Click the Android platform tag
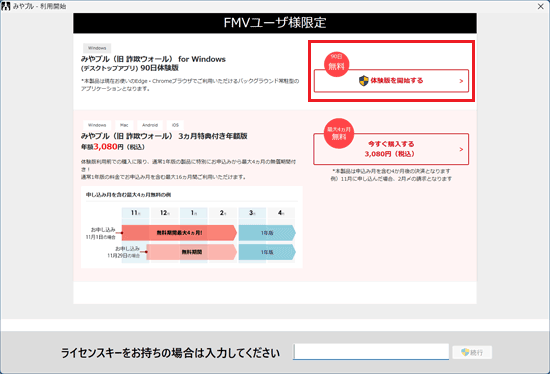Image resolution: width=550 pixels, height=374 pixels. tap(150, 125)
